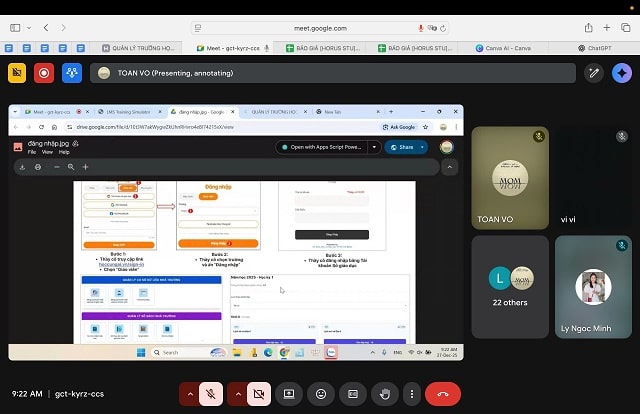Expand audio settings arrow beside microphone
The width and height of the screenshot is (640, 414).
[189, 394]
